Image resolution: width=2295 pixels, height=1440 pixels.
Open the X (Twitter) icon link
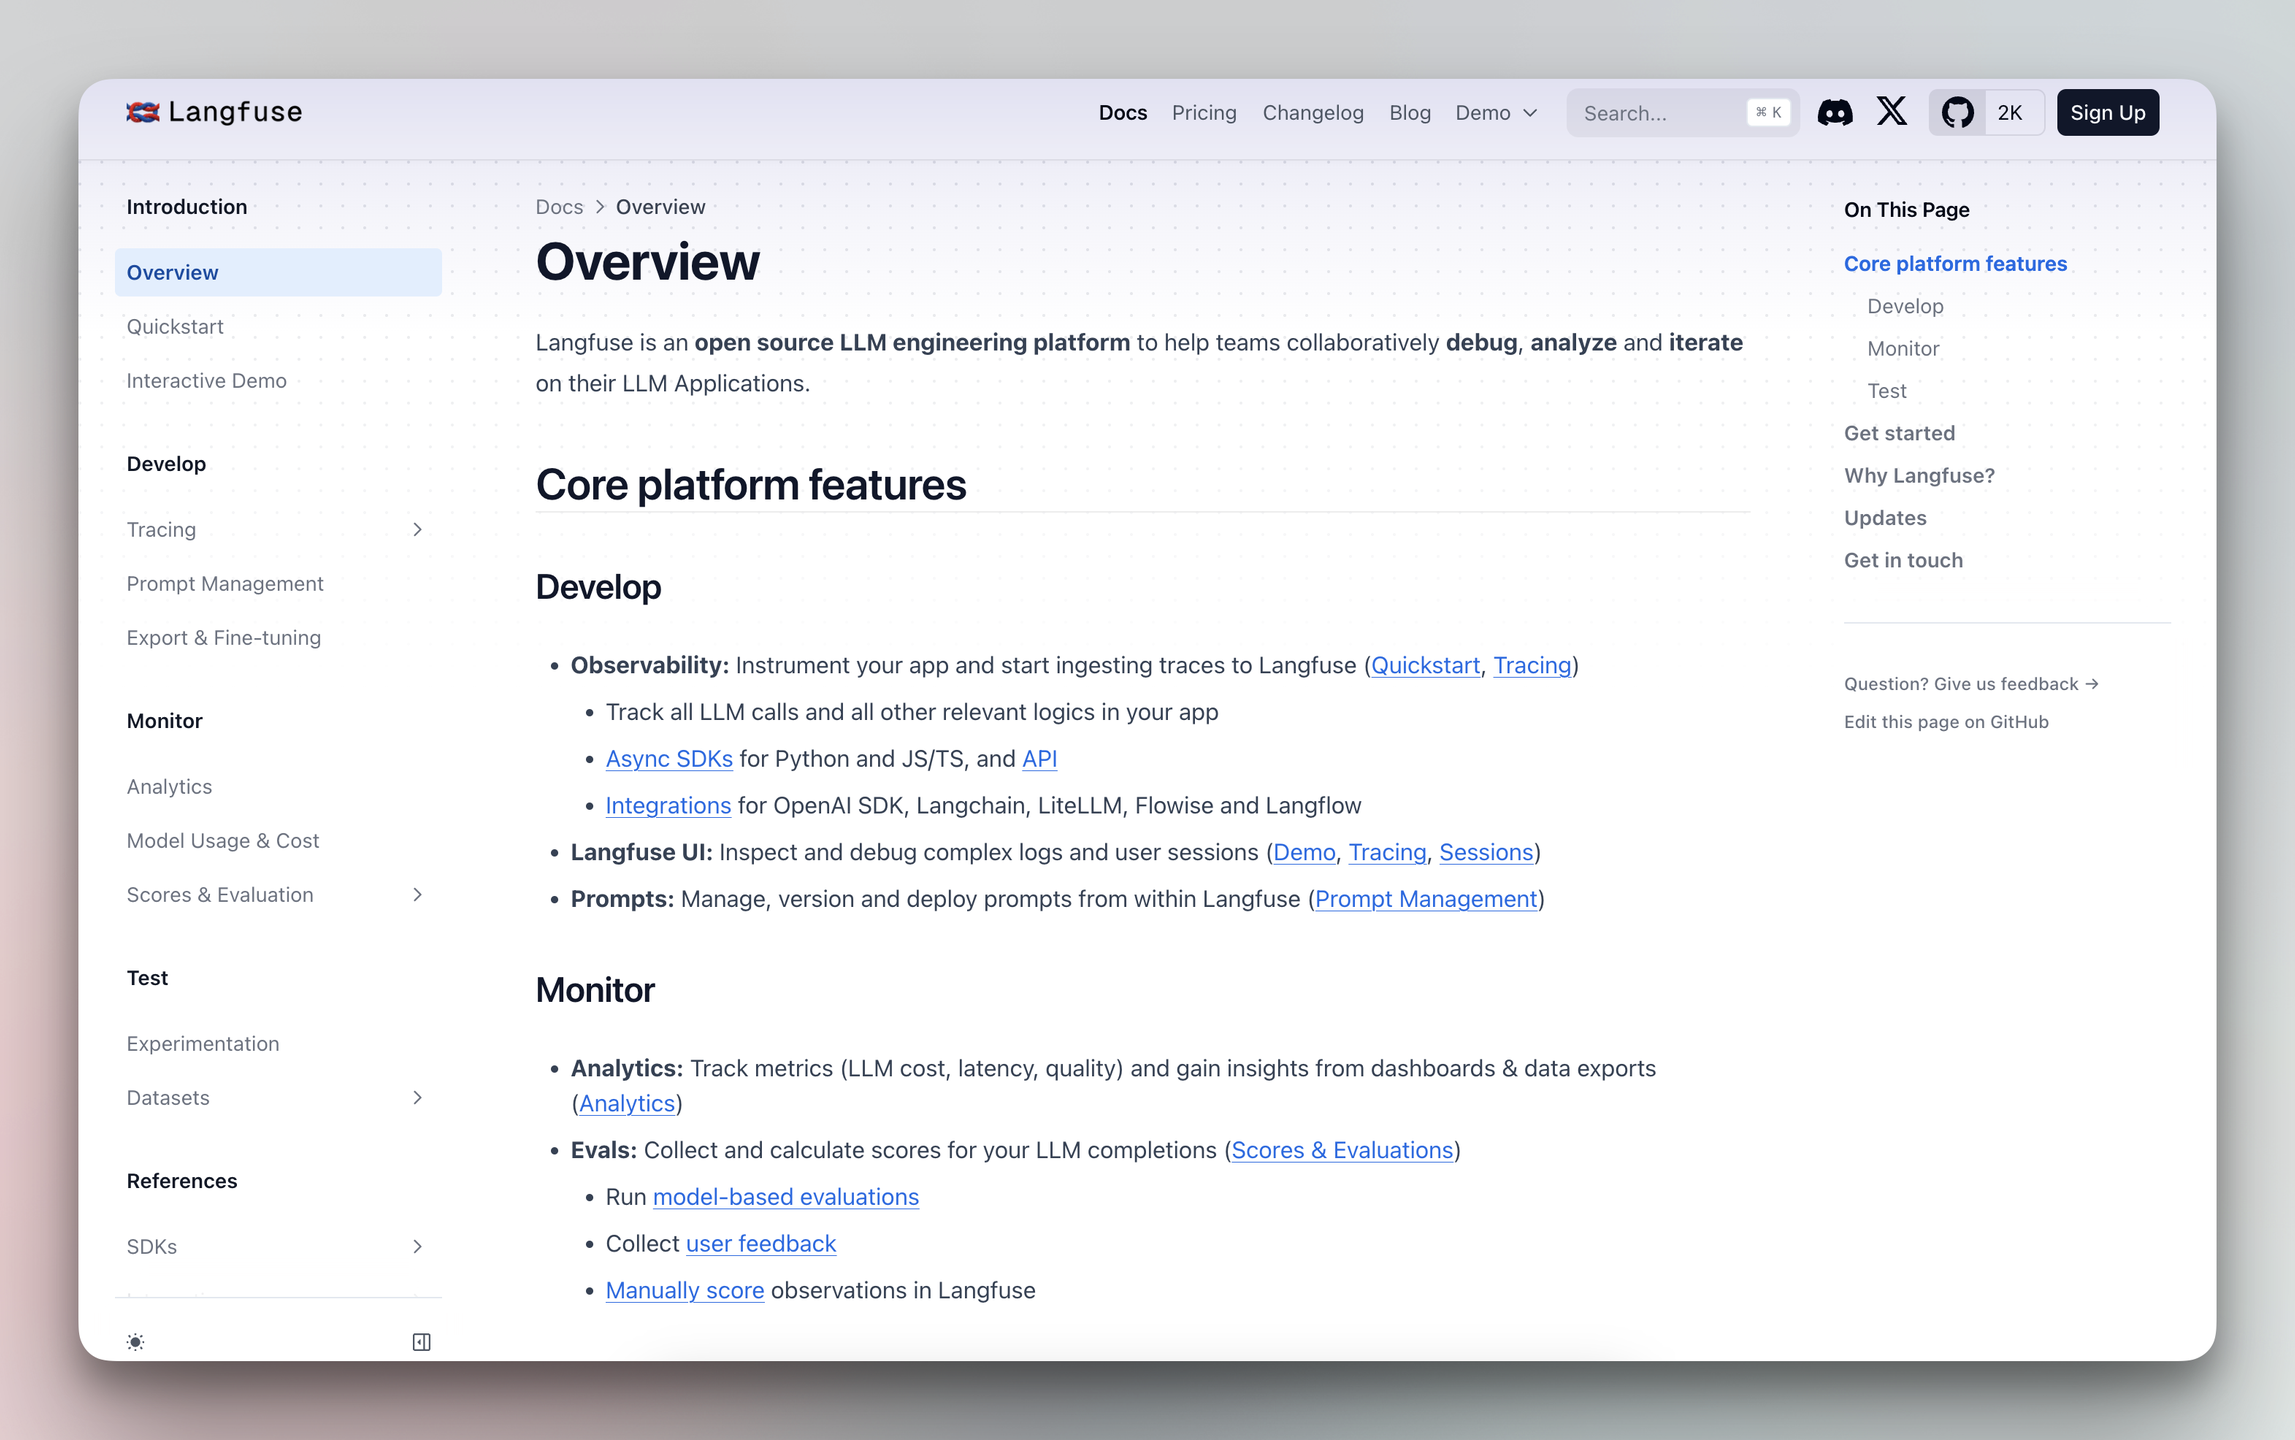click(x=1891, y=112)
